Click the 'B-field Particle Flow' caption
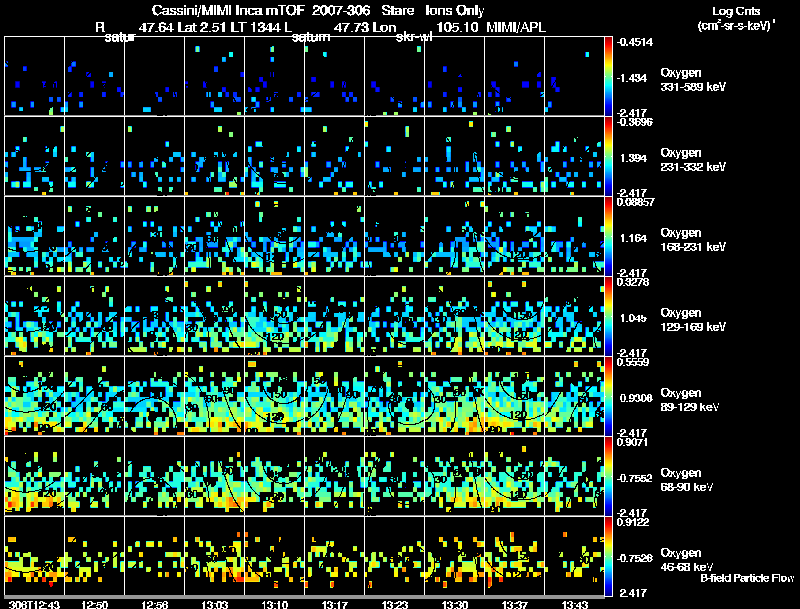The image size is (800, 609). pos(747,578)
